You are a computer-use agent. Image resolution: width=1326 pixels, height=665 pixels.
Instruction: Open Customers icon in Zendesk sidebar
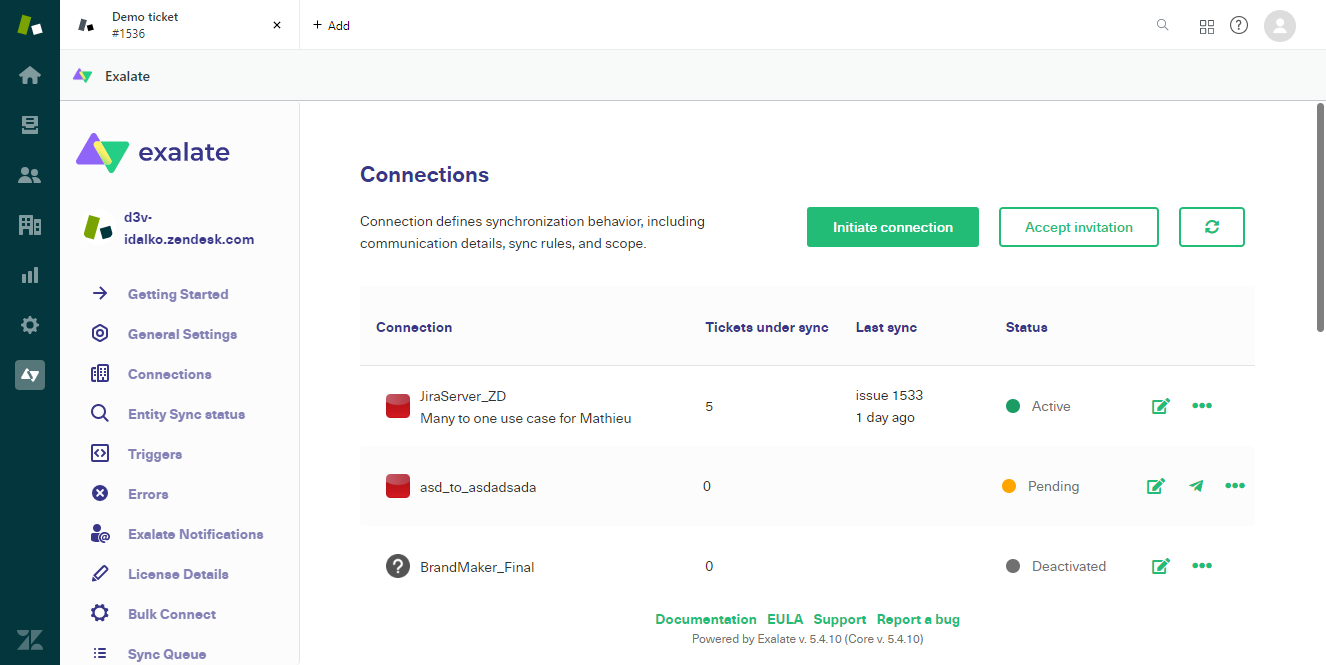[30, 175]
